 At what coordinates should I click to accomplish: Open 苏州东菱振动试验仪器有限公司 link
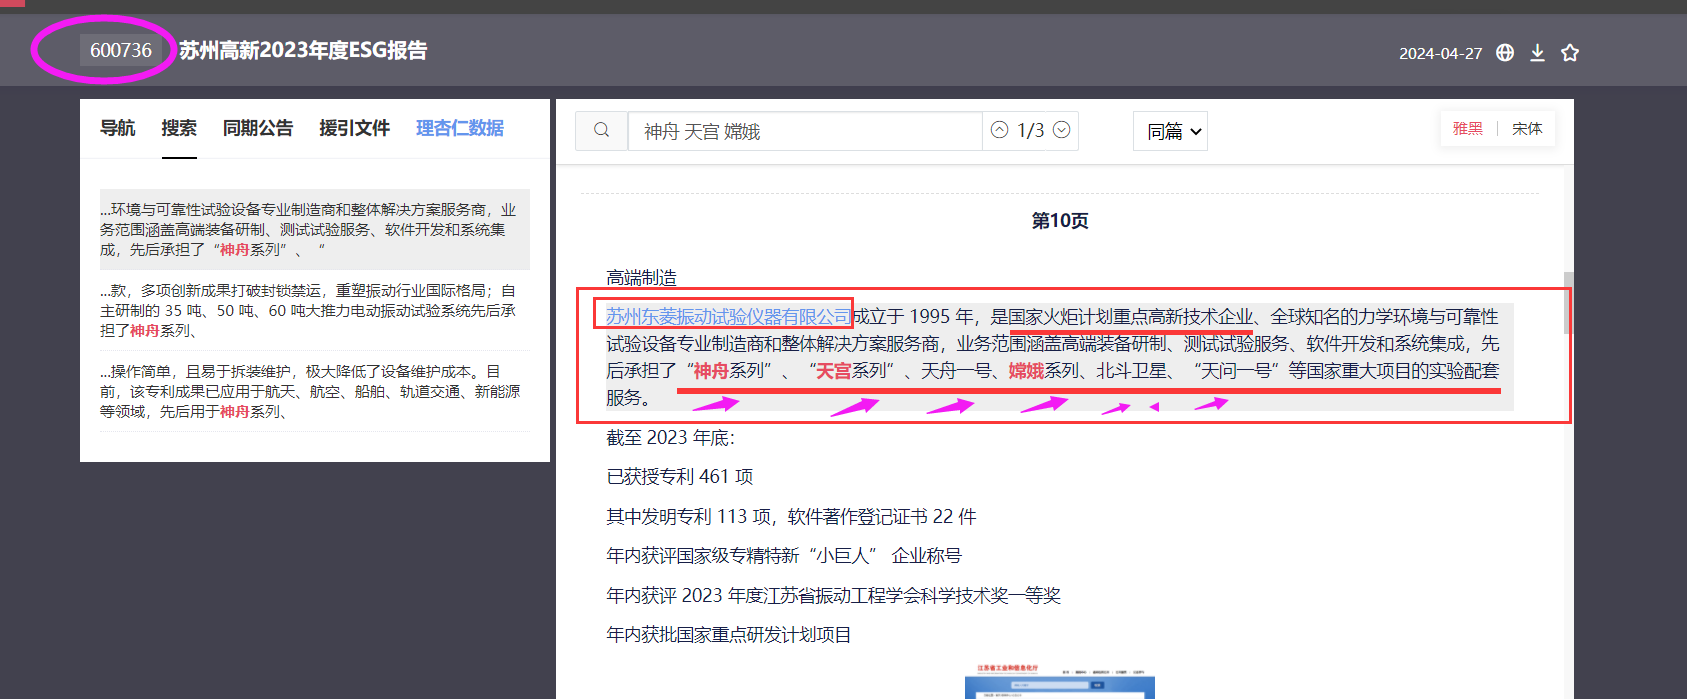pyautogui.click(x=728, y=316)
